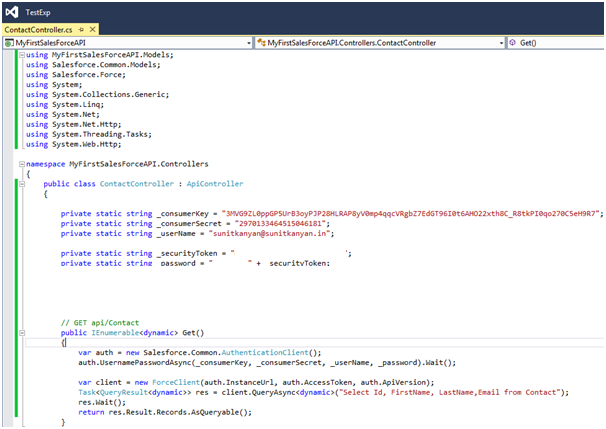Click the 'sunitkanyan@sunitkanyan.in' string
This screenshot has height=429, width=606.
click(269, 234)
